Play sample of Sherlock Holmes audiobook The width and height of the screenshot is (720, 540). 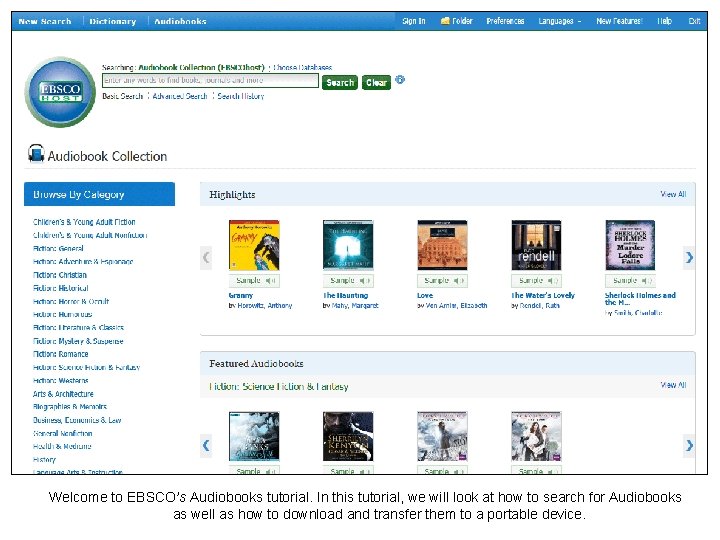[x=630, y=281]
